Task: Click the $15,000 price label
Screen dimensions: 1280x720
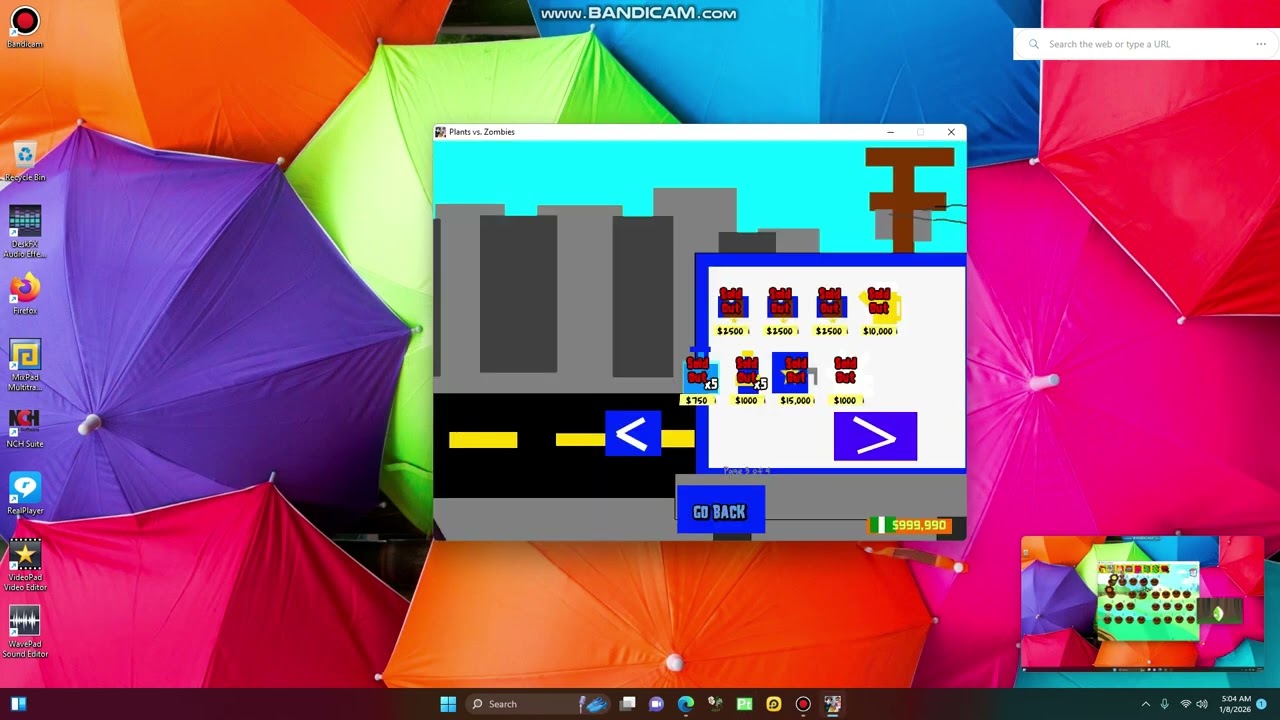Action: point(796,400)
